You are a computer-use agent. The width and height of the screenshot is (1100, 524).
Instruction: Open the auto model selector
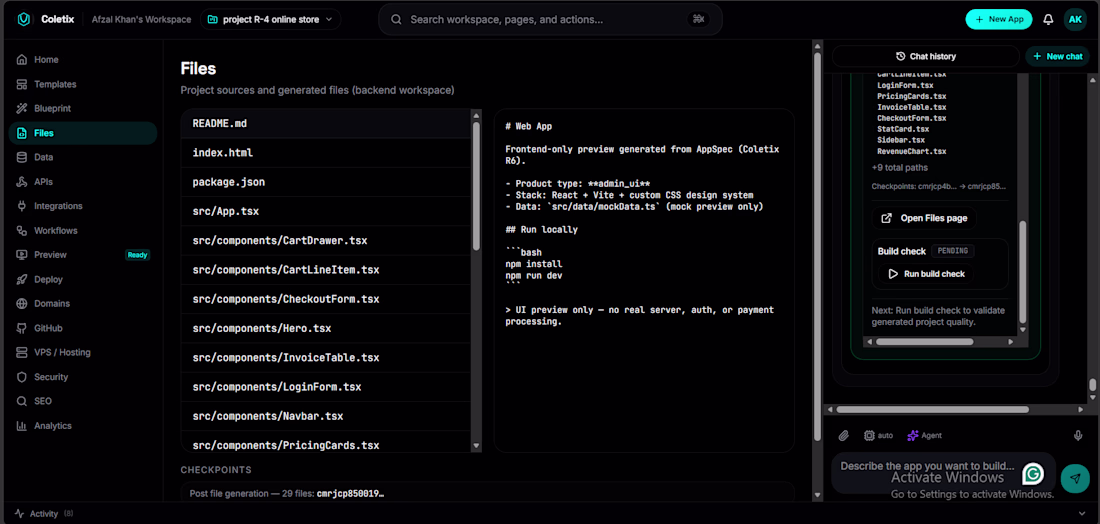(878, 436)
